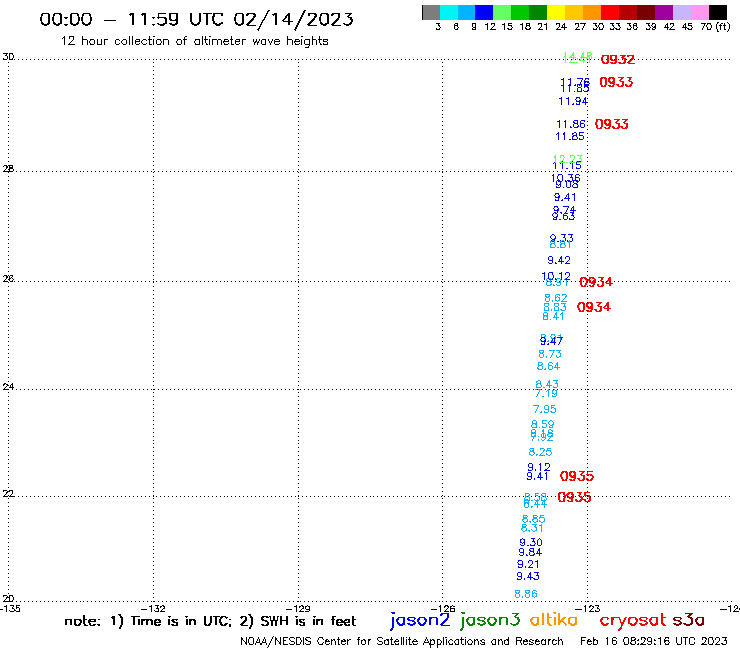The image size is (740, 650).
Task: Select the 8.86 reading at the track bottom
Action: pyautogui.click(x=526, y=594)
